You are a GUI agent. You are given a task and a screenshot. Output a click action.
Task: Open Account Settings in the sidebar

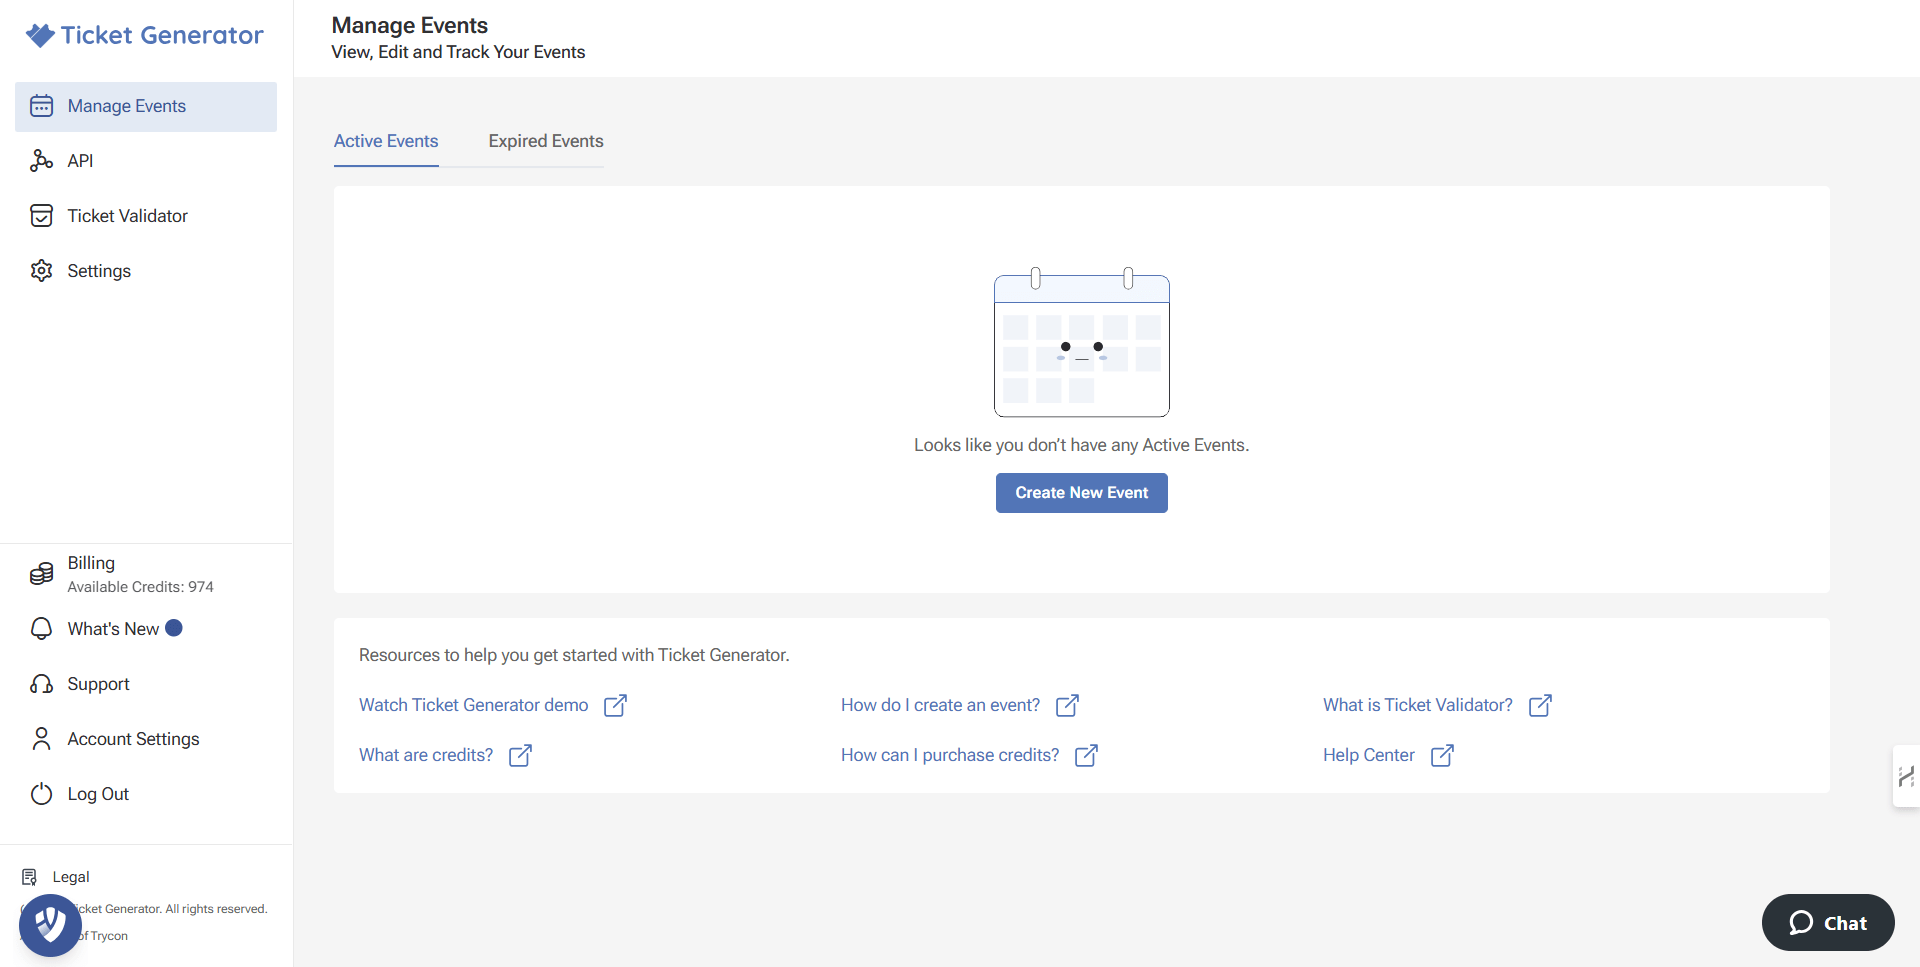point(146,739)
